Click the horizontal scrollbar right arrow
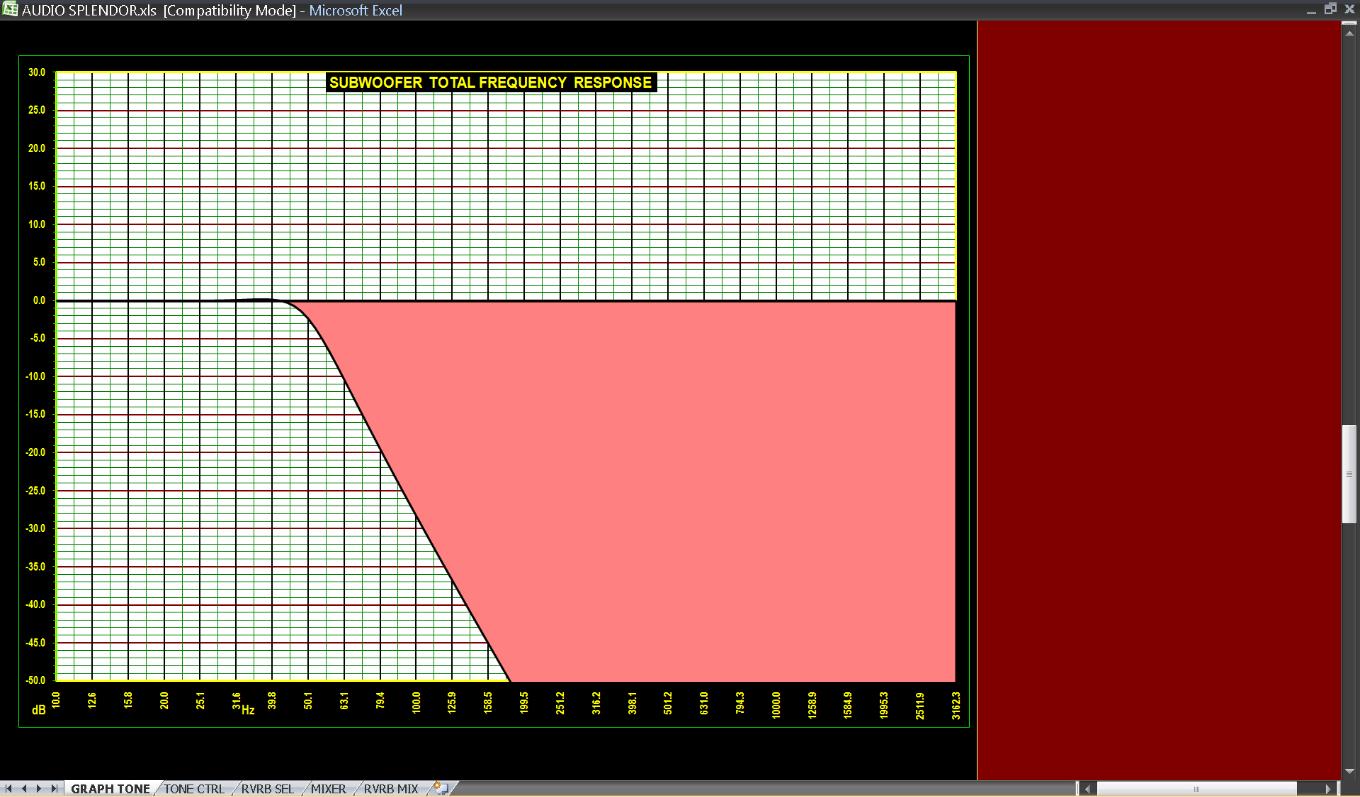Viewport: 1360px width, 797px height. [1329, 789]
